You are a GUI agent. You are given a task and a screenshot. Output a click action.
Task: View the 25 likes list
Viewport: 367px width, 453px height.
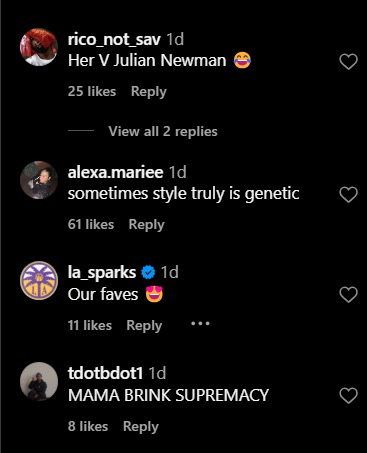(x=92, y=91)
